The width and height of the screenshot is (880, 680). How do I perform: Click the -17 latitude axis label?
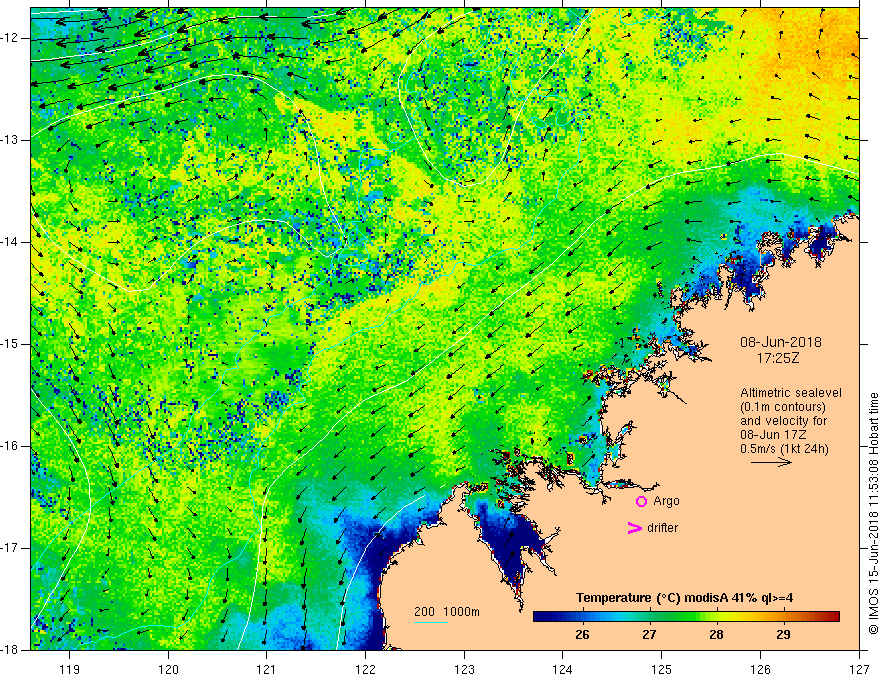point(11,548)
